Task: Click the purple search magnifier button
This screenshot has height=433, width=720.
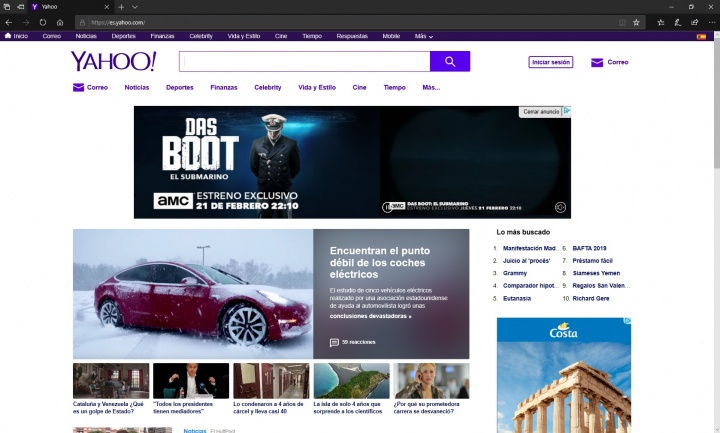Action: click(450, 62)
